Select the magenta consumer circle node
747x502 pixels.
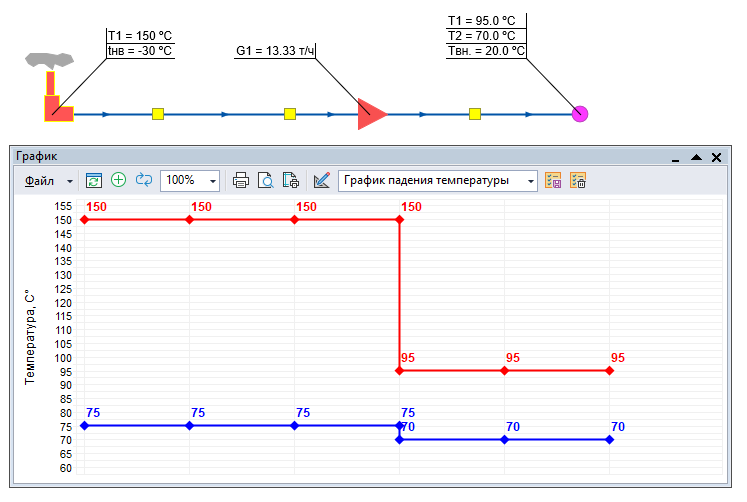click(579, 114)
